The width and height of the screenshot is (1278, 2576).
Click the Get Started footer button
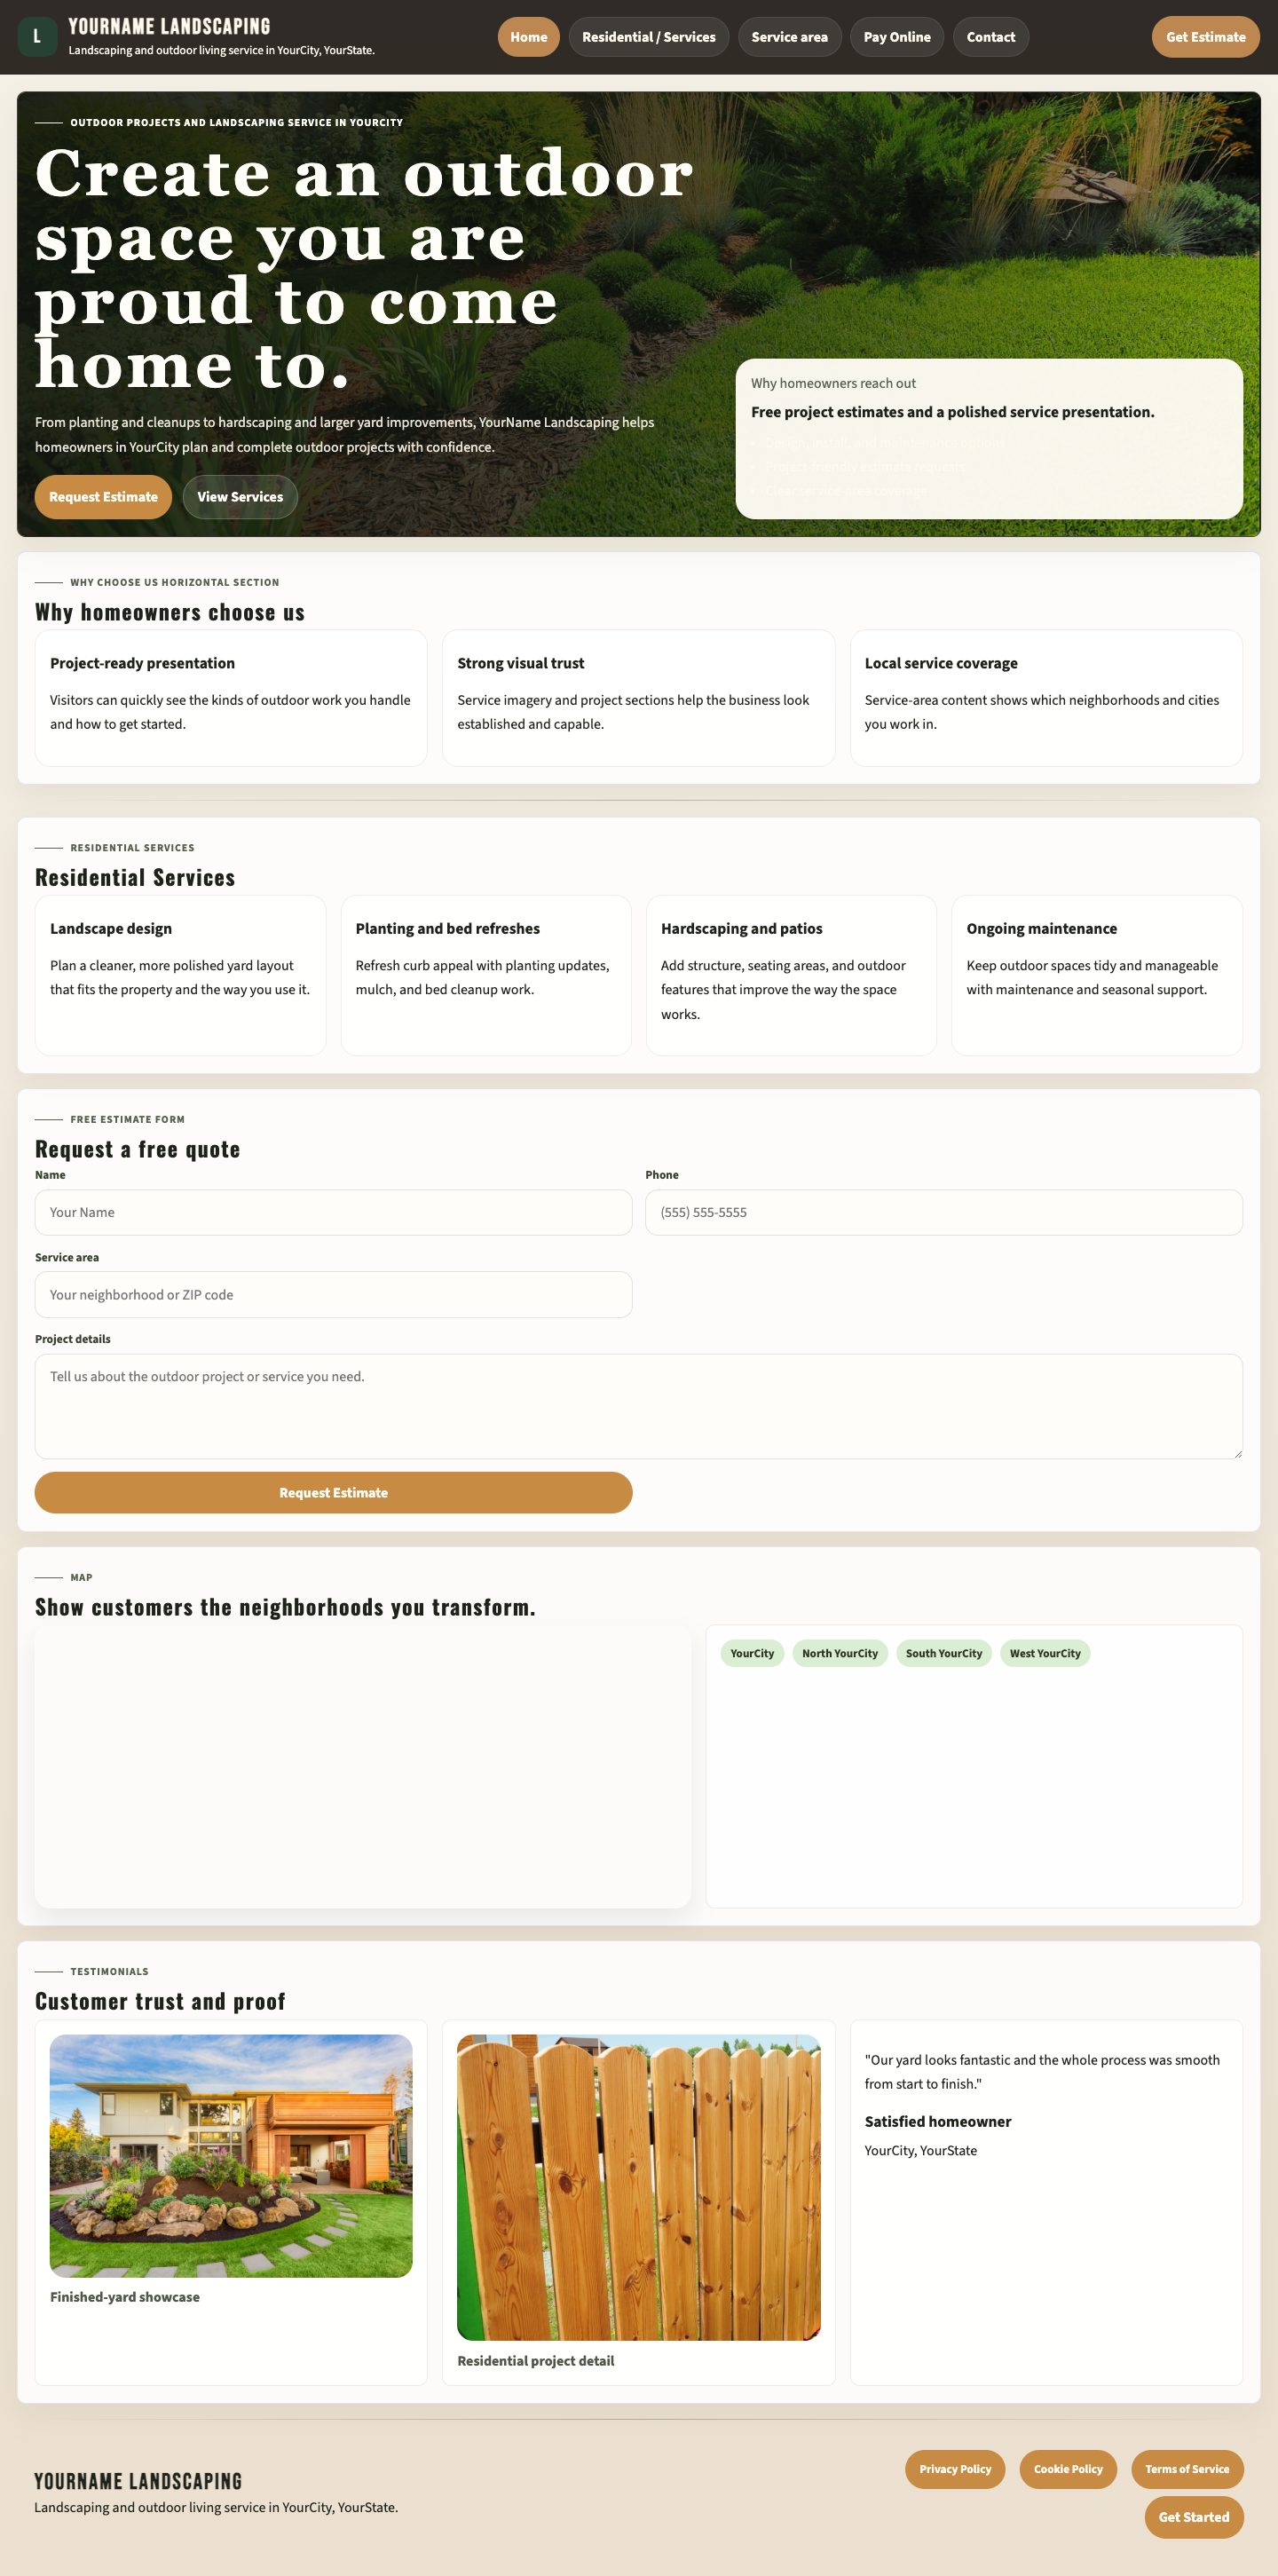coord(1193,2517)
